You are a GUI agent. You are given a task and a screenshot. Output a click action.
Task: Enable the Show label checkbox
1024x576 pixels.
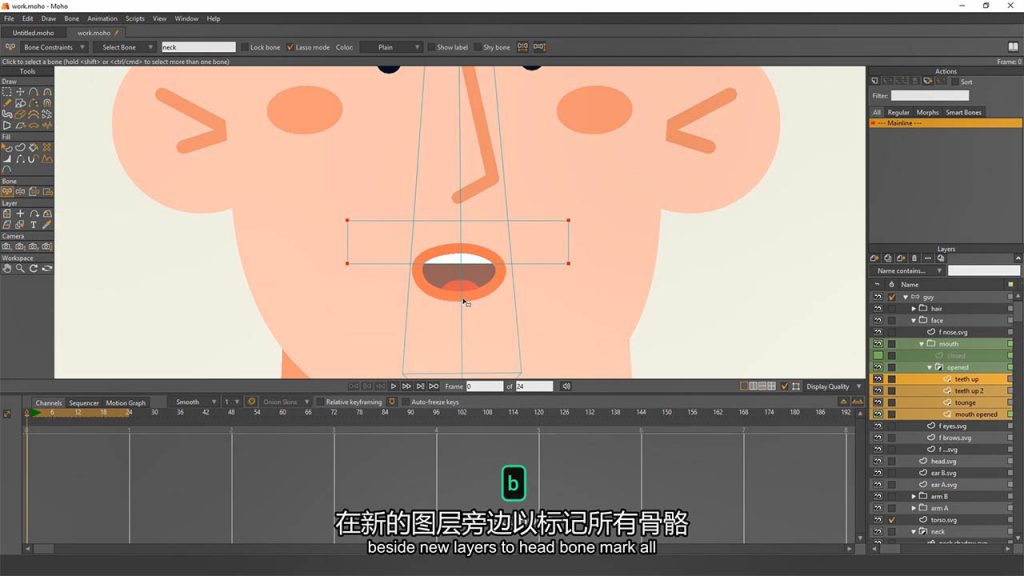pyautogui.click(x=431, y=47)
